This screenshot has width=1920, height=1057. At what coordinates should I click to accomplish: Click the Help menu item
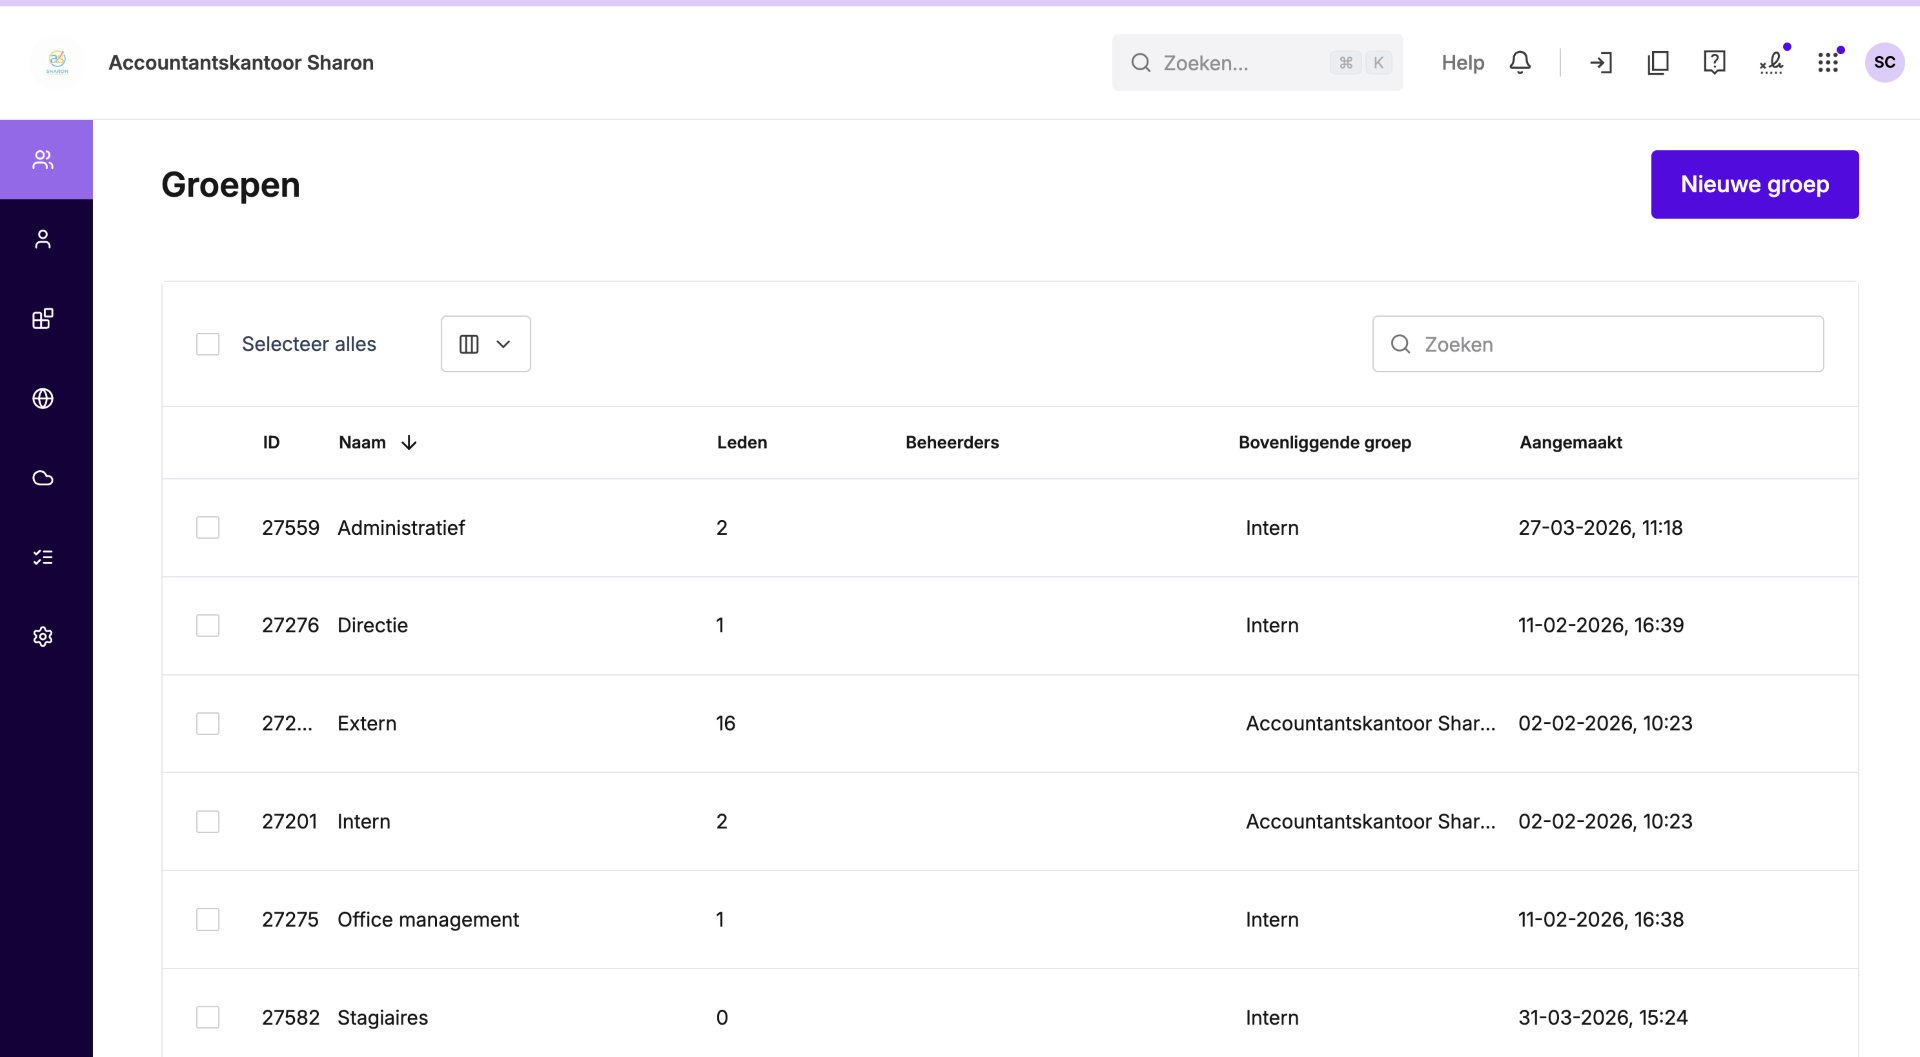1462,62
